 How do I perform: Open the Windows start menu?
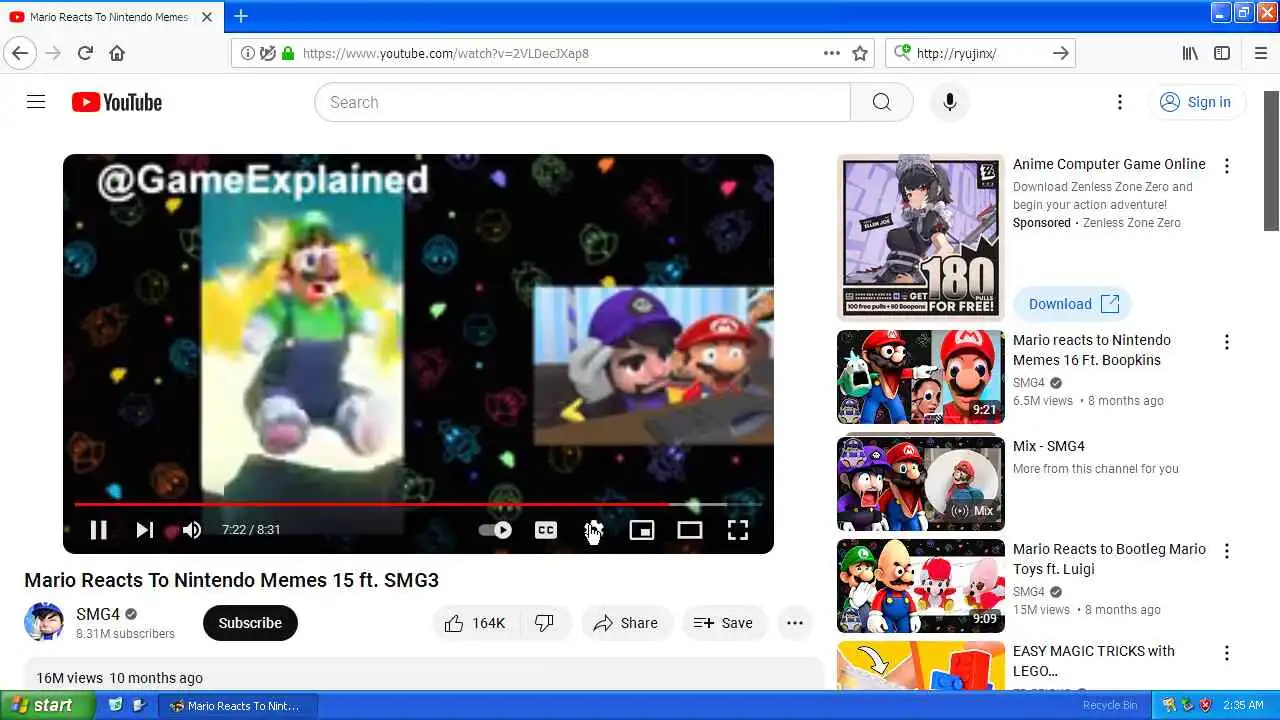[47, 705]
